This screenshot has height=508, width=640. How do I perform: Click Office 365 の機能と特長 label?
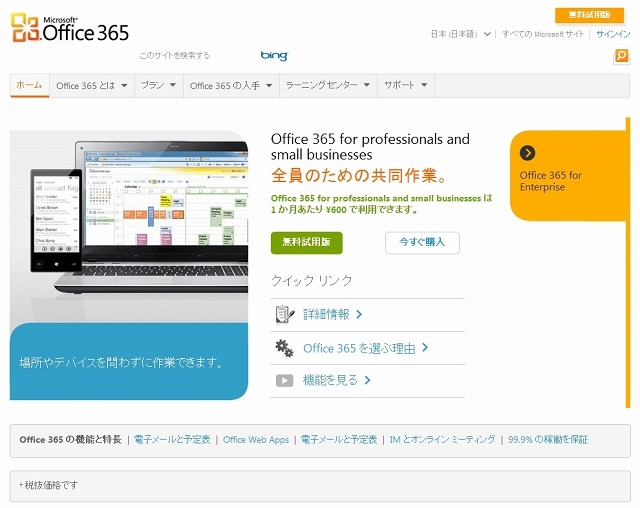(71, 439)
